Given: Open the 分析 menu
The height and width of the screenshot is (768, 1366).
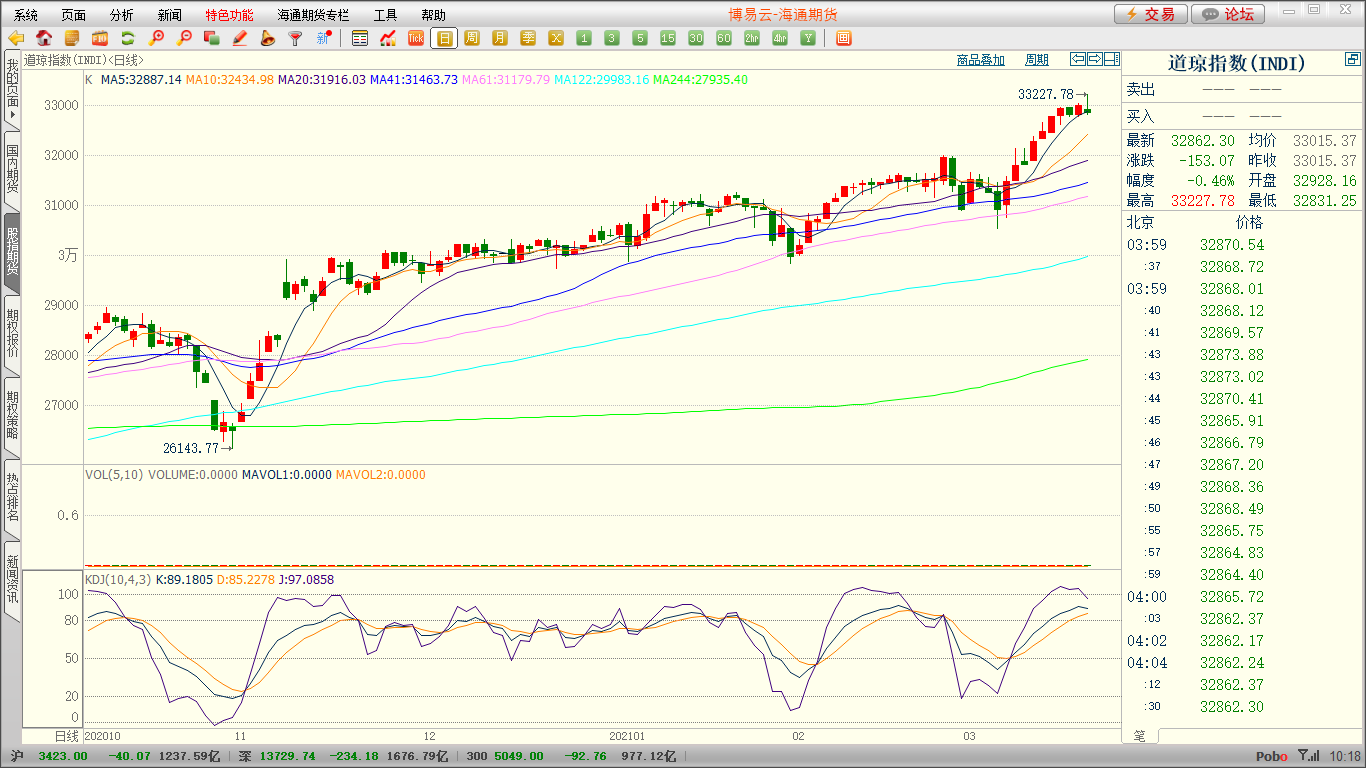Looking at the screenshot, I should point(122,15).
